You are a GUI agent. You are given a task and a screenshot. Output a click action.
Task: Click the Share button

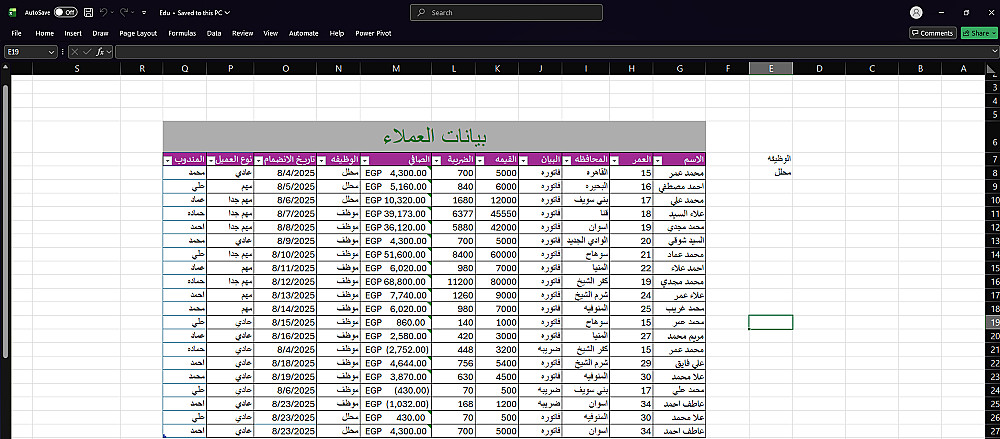tap(979, 33)
